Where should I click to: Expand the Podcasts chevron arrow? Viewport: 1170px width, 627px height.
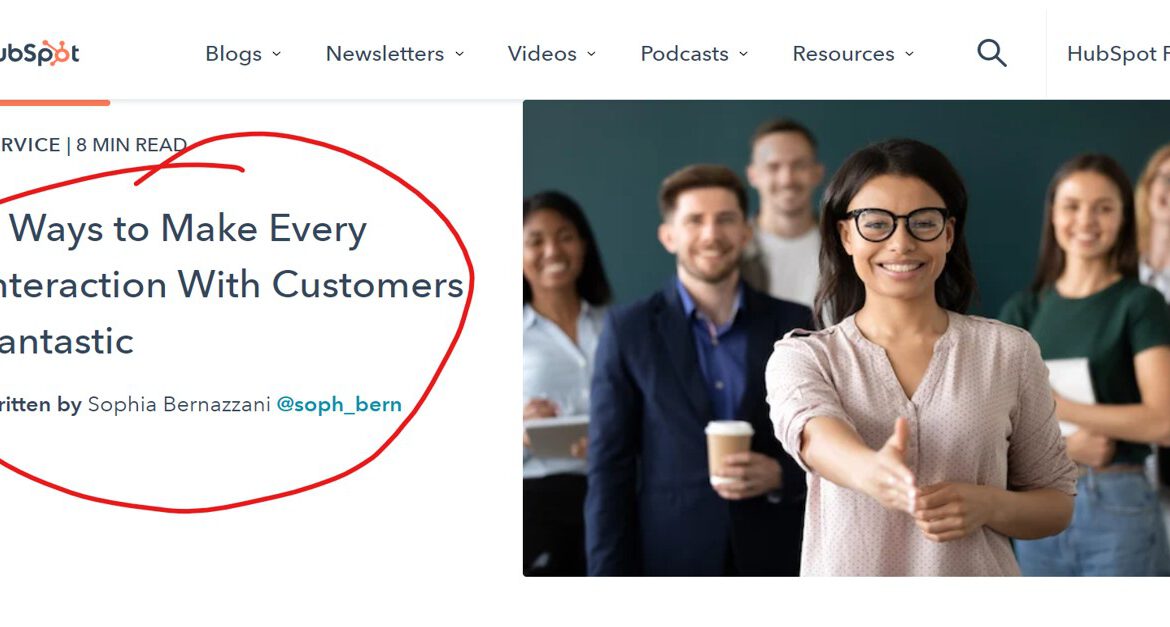click(743, 54)
